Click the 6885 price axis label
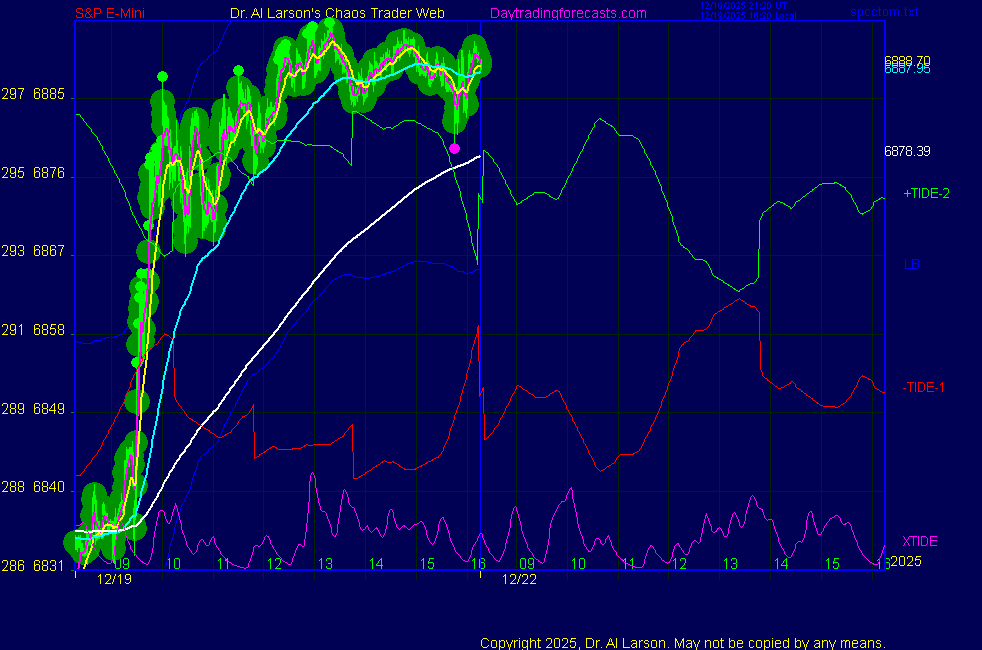982x650 pixels. click(49, 96)
